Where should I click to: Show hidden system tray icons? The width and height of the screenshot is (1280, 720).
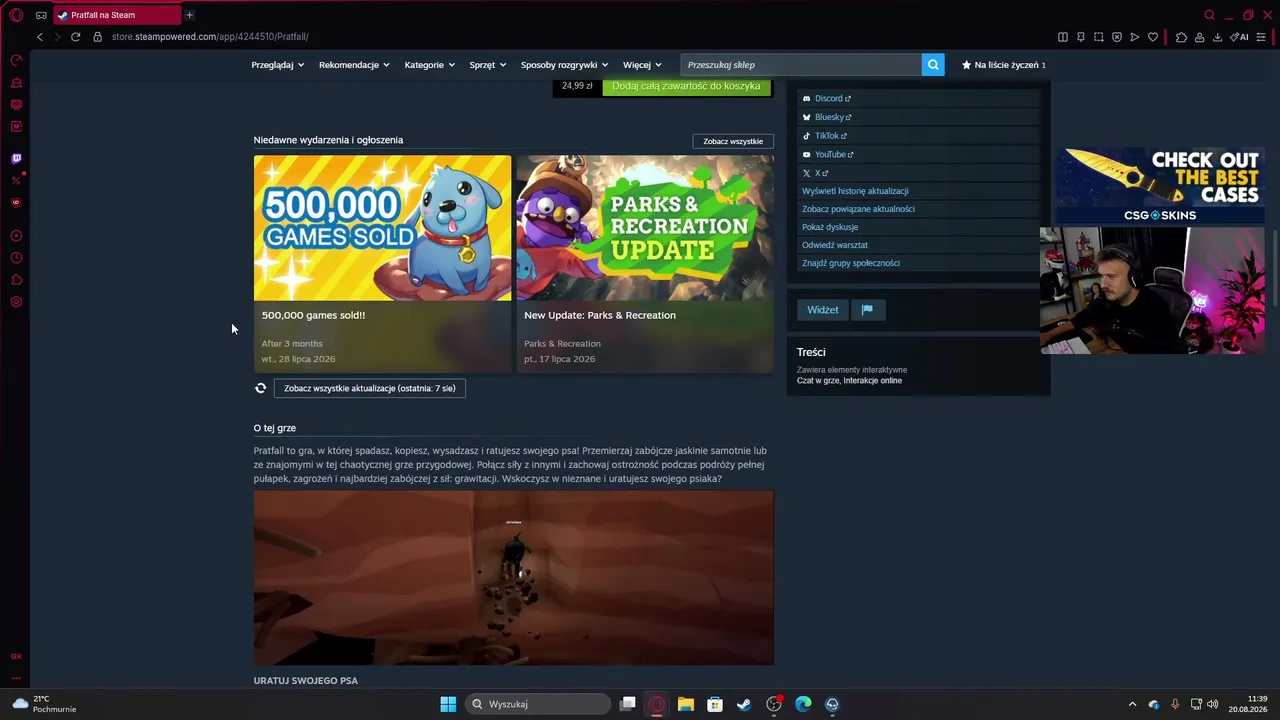coord(1132,704)
